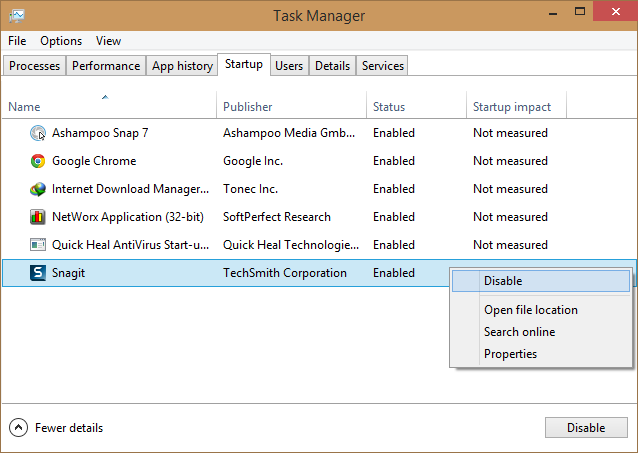
Task: Click the Ashampoo Snap 7 icon
Action: pos(38,133)
